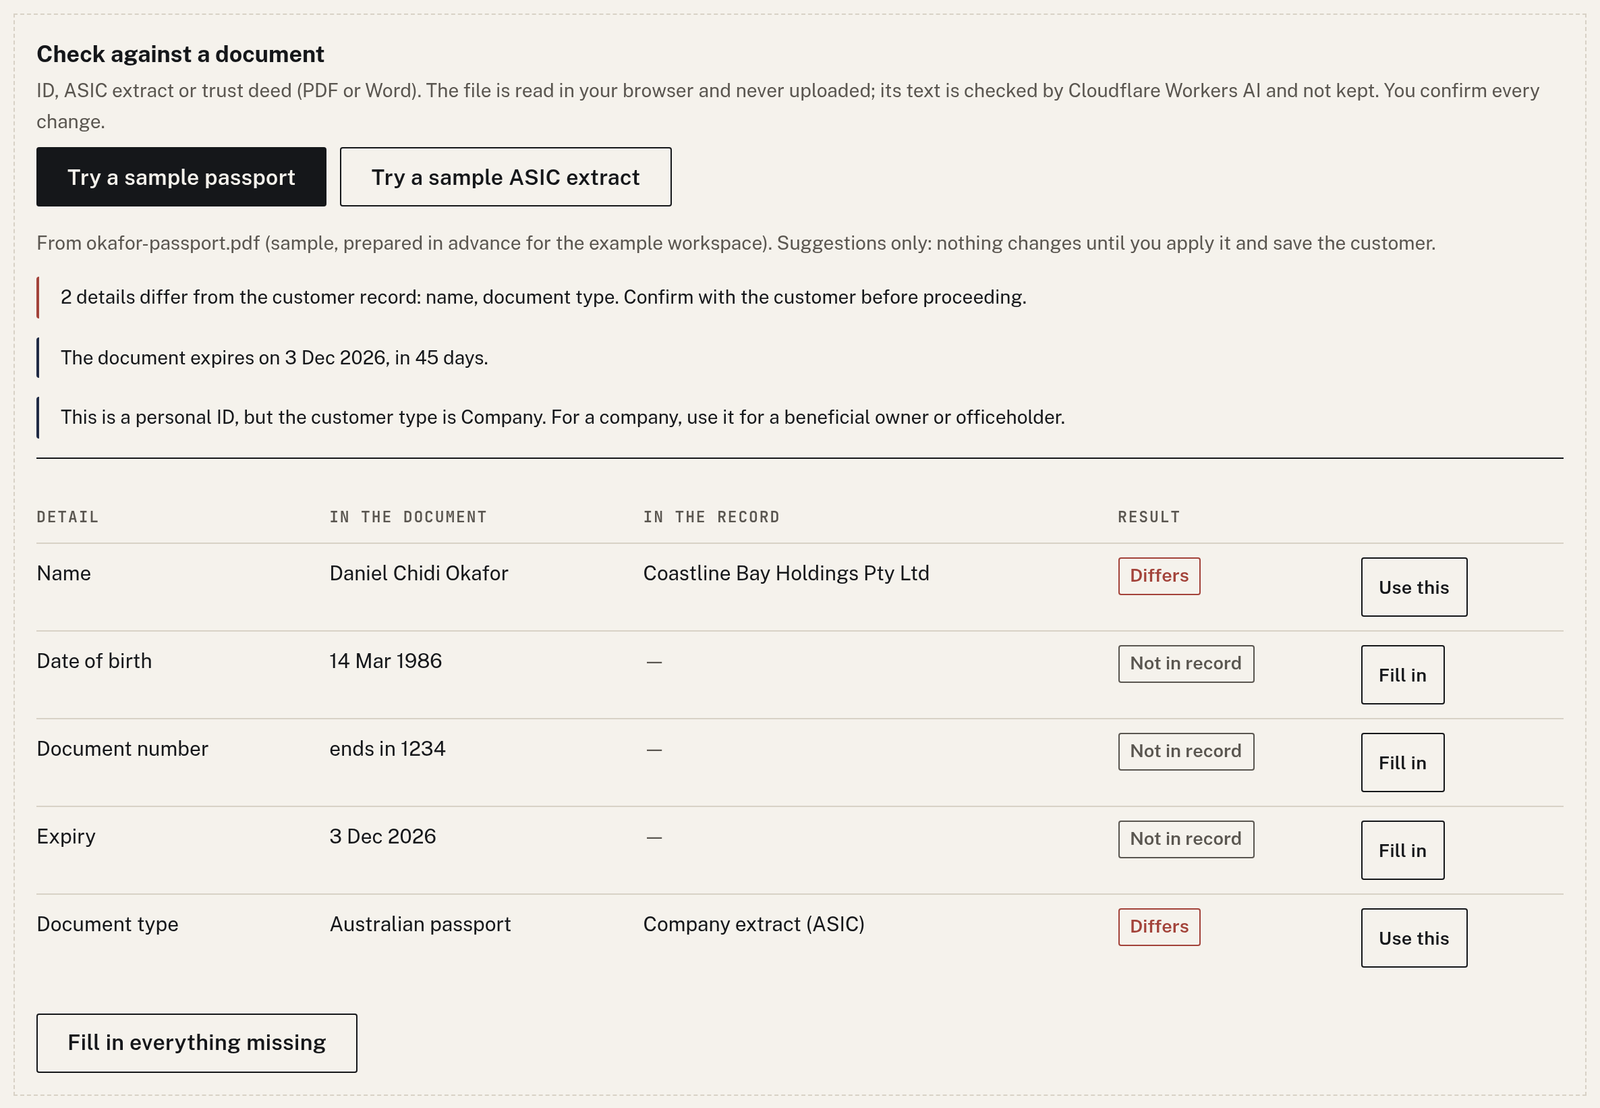Click the Check against a document heading
Image resolution: width=1600 pixels, height=1108 pixels.
tap(181, 54)
